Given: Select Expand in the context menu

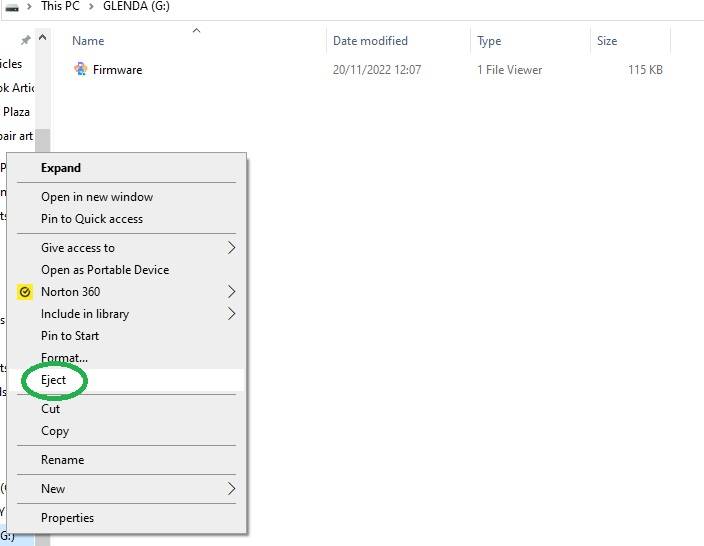Looking at the screenshot, I should point(127,168).
